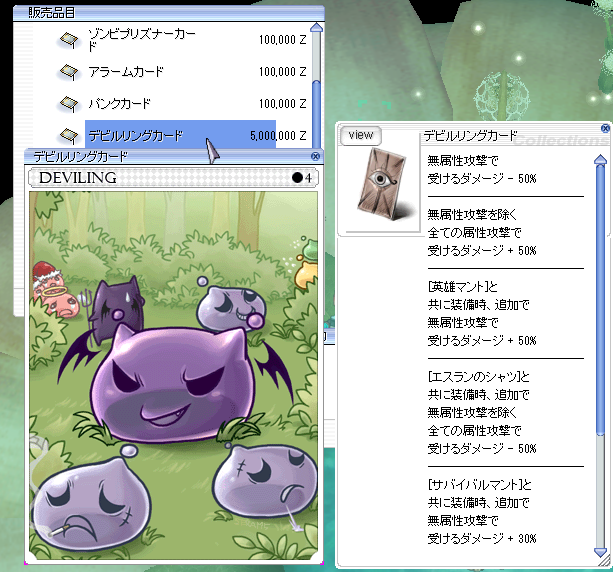
Task: Click the 販売品目 list scrollbar thumb
Action: (316, 114)
